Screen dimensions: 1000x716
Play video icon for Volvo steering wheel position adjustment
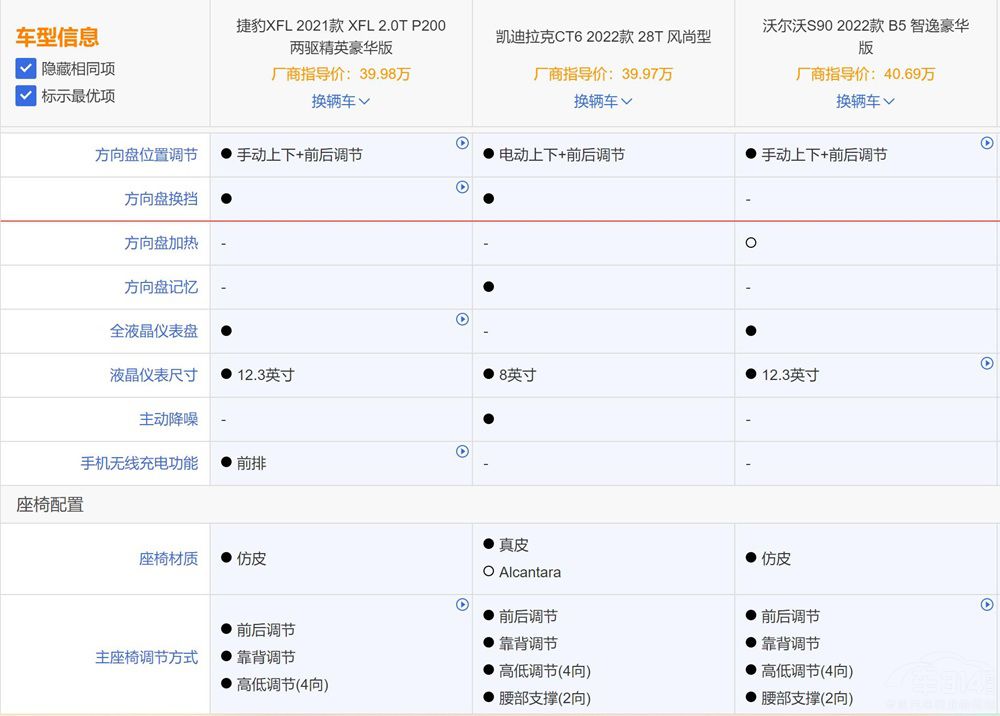987,143
